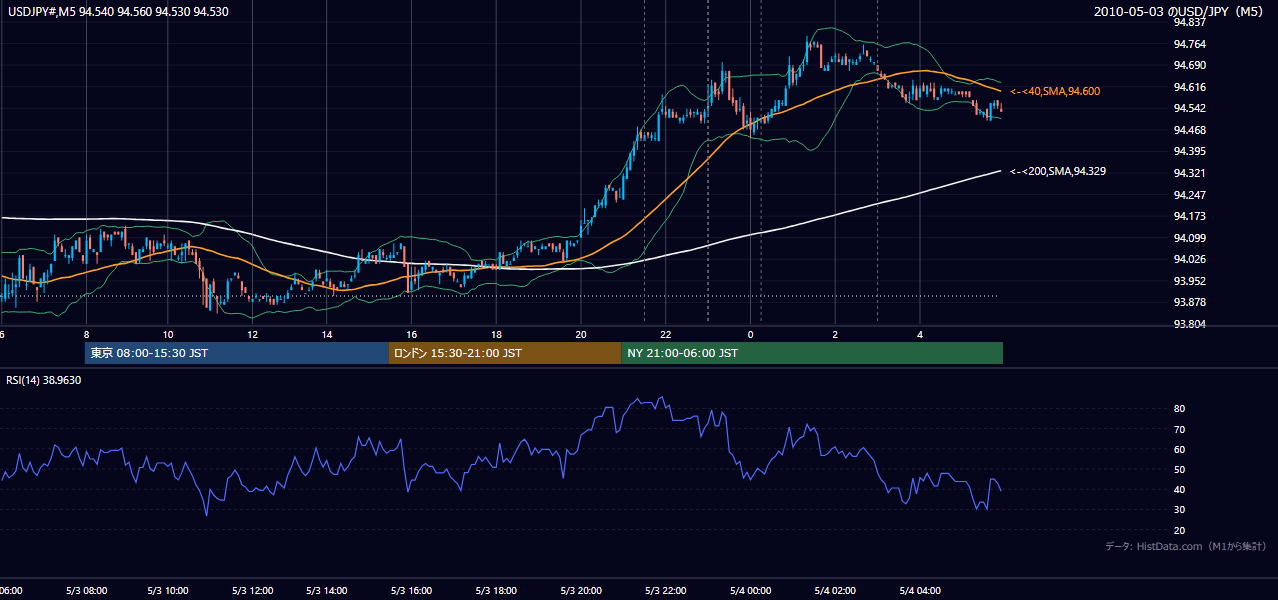The width and height of the screenshot is (1278, 600).
Task: Click the 5/4 04:00 date label
Action: click(x=920, y=591)
